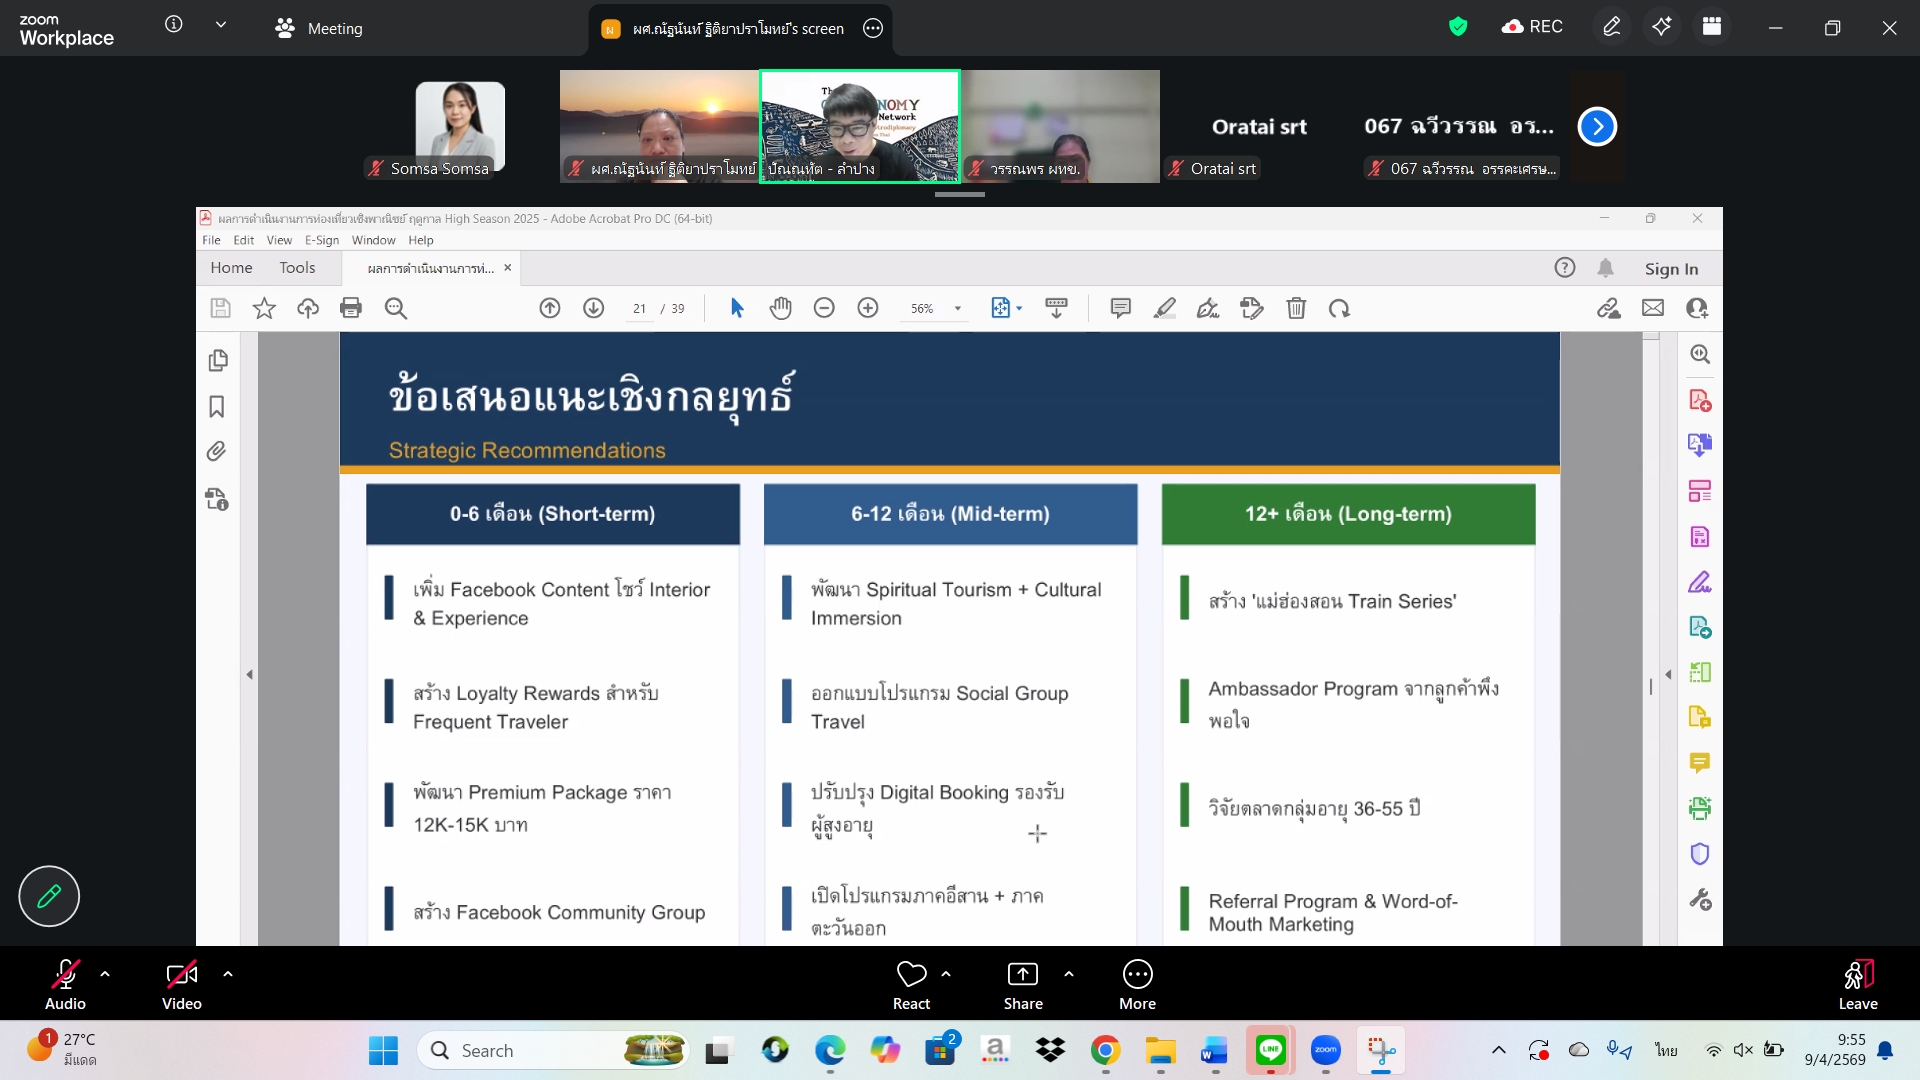
Task: Open the Attachments paperclip panel
Action: point(217,452)
